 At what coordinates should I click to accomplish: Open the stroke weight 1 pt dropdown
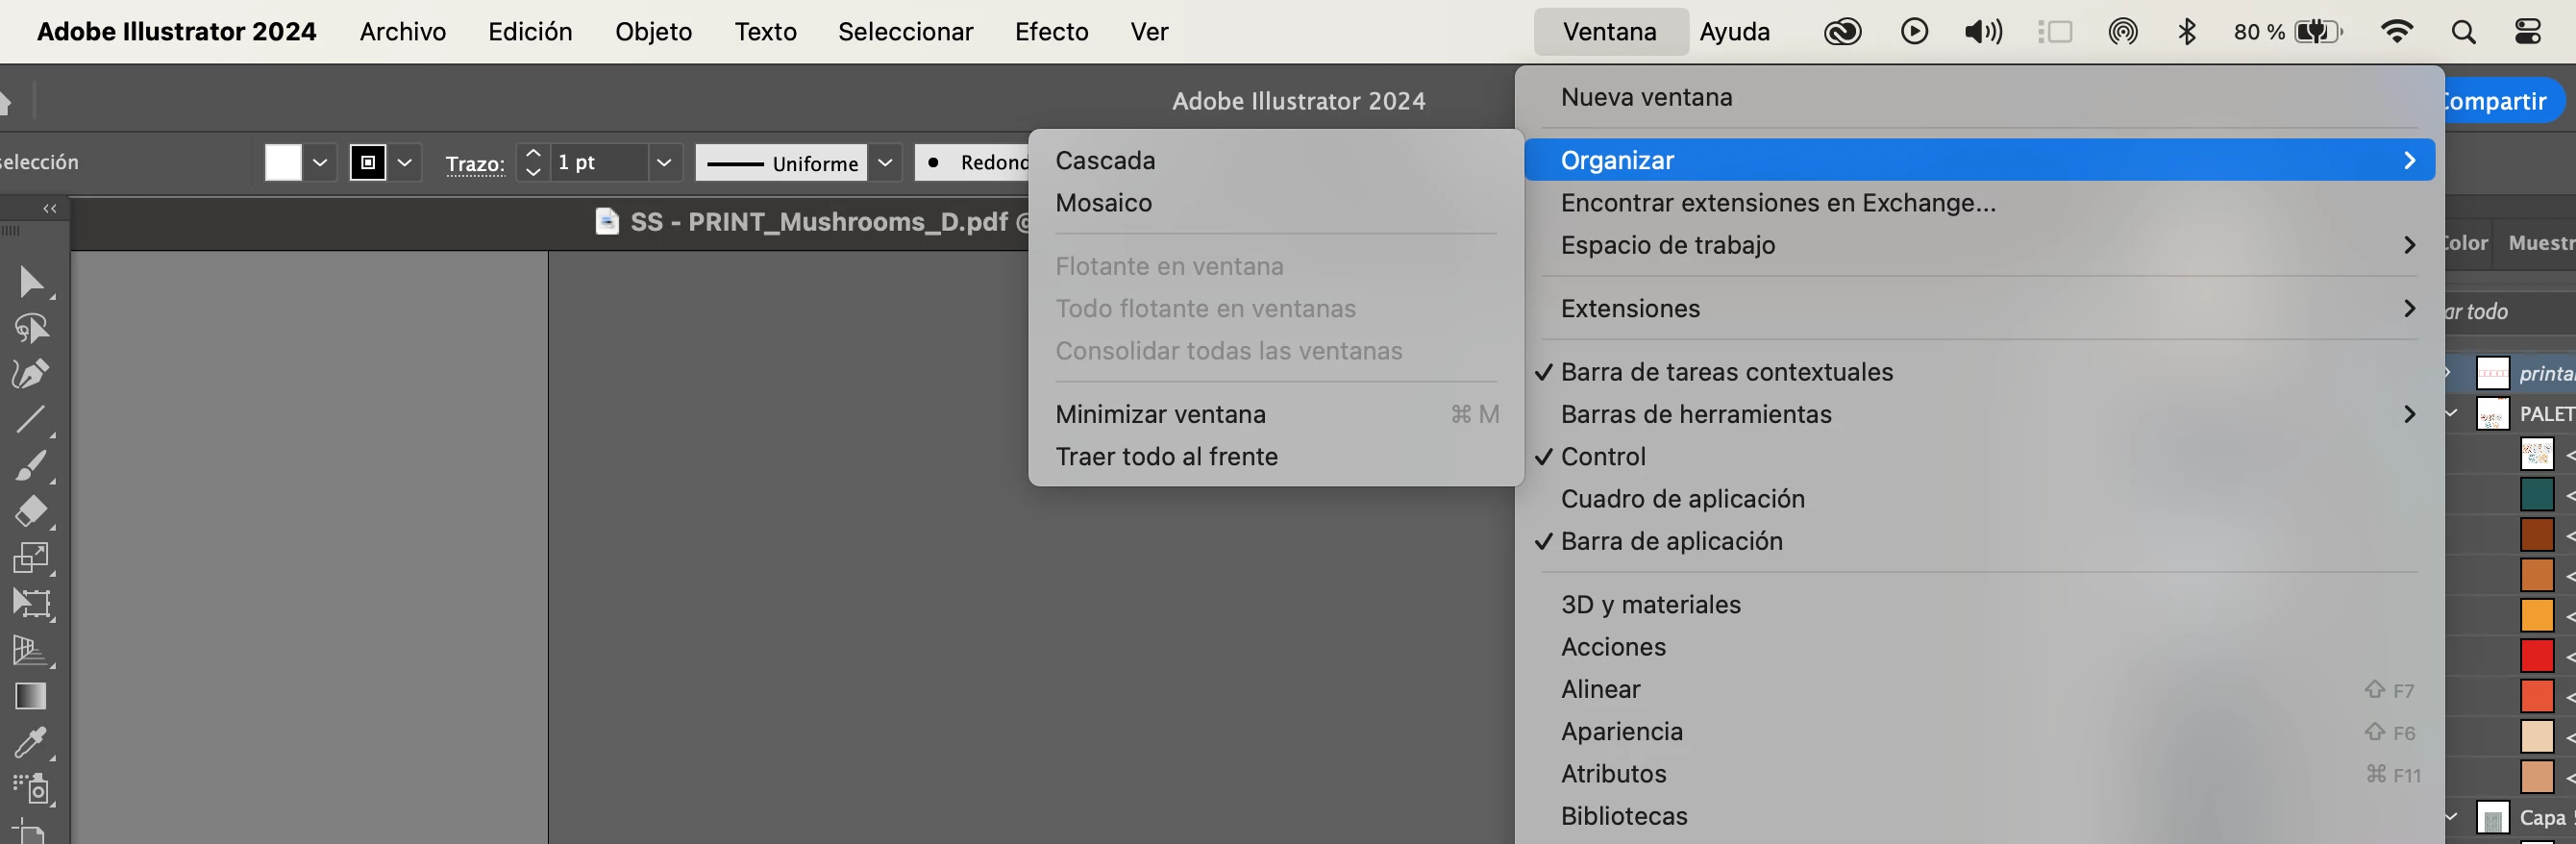point(663,162)
